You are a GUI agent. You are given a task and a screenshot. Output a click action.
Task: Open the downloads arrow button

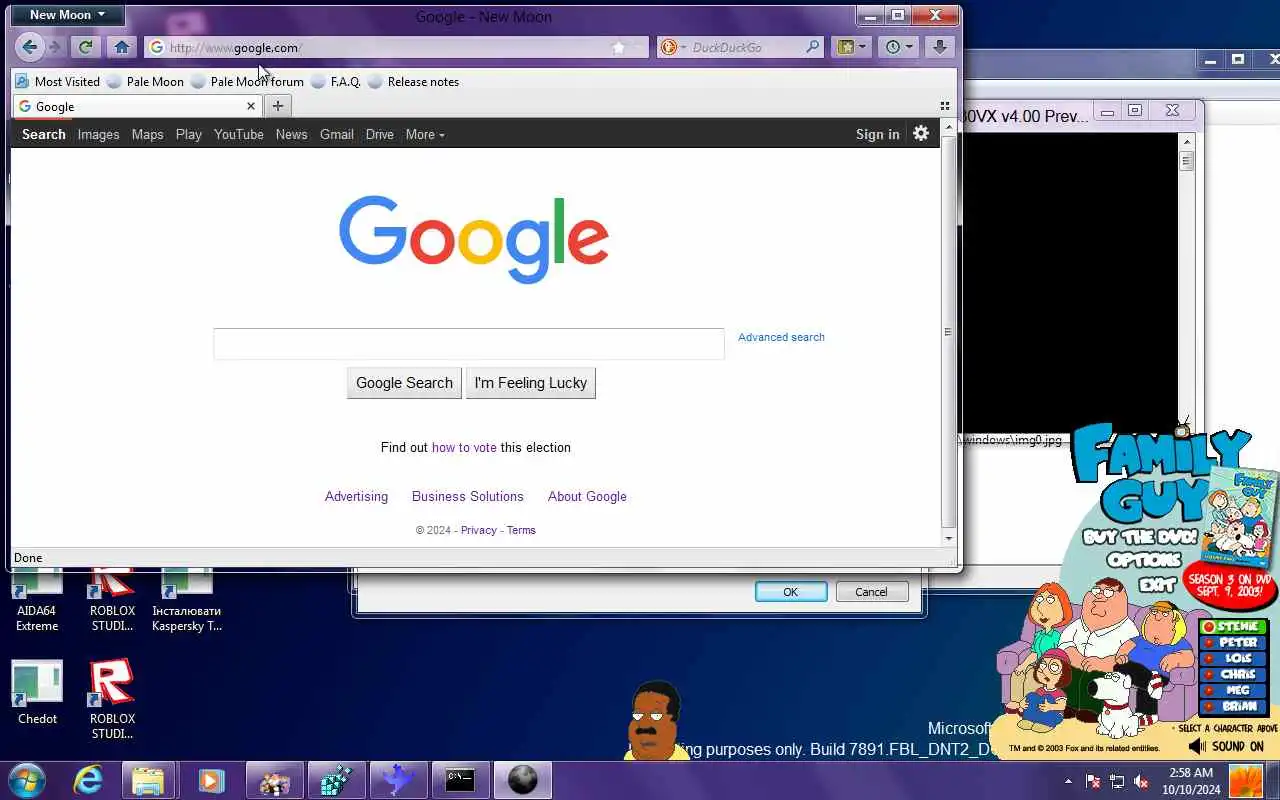pos(939,47)
